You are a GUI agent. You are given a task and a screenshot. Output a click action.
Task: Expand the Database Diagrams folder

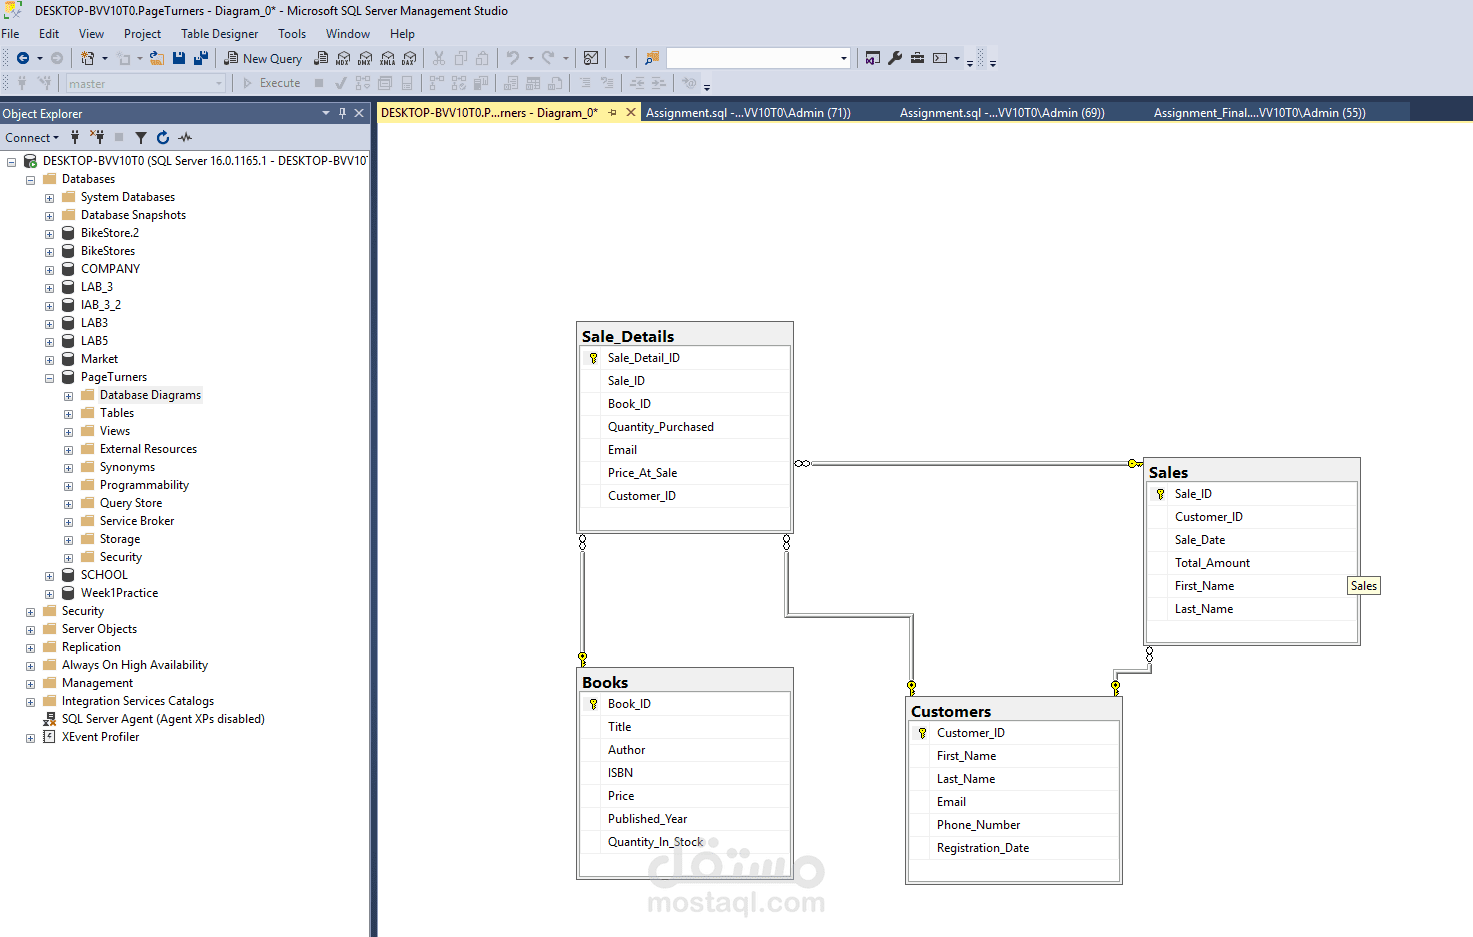68,396
